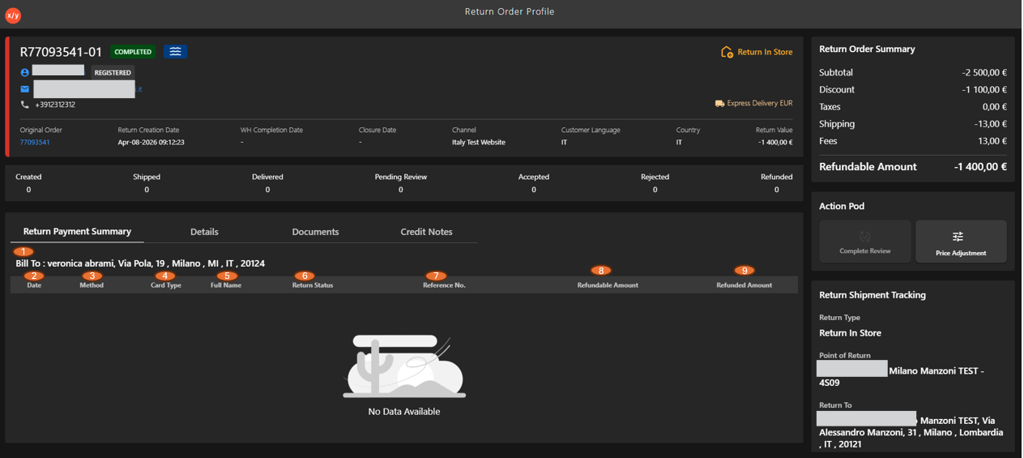
Task: Click the Italy Test Website channel value
Action: tap(479, 142)
